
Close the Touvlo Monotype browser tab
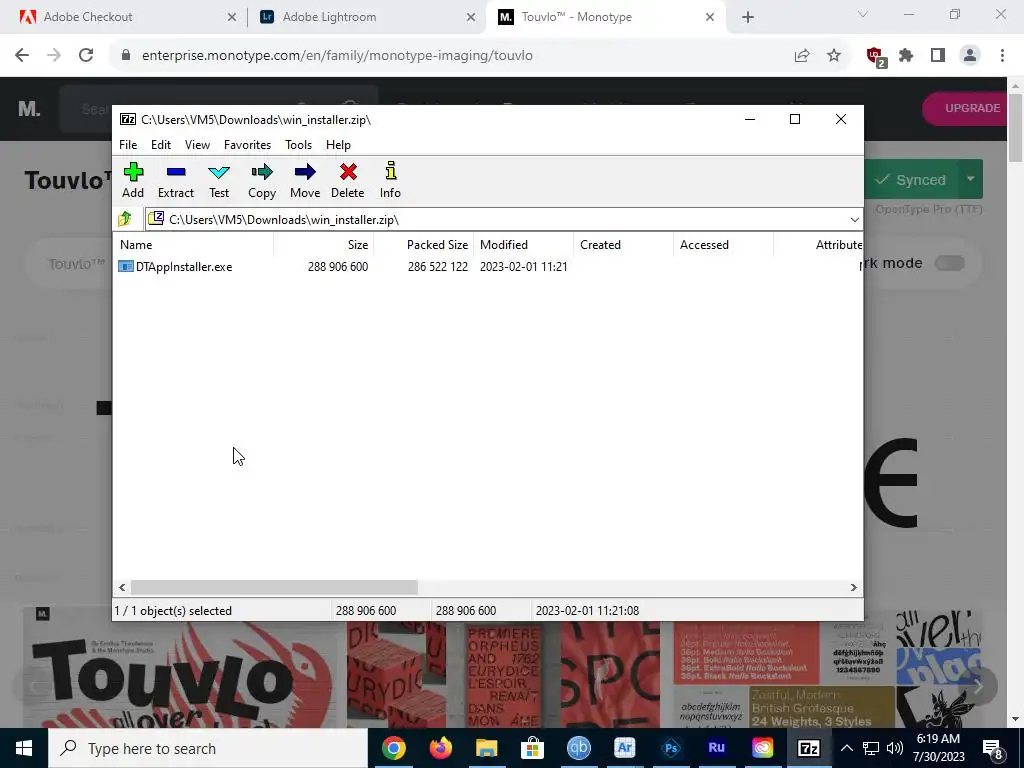pos(710,17)
